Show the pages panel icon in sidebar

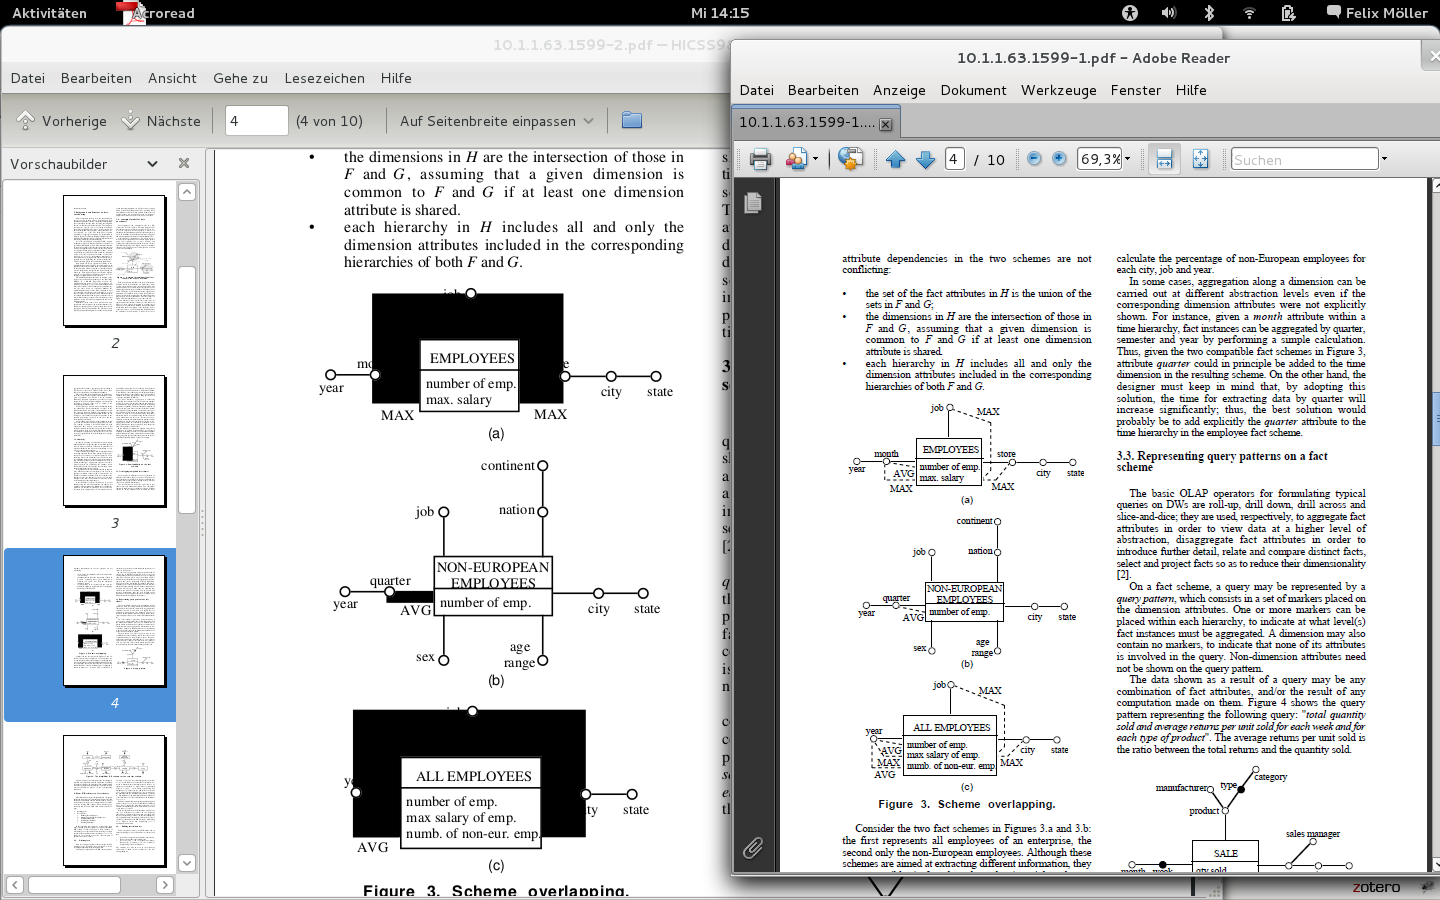pos(753,203)
